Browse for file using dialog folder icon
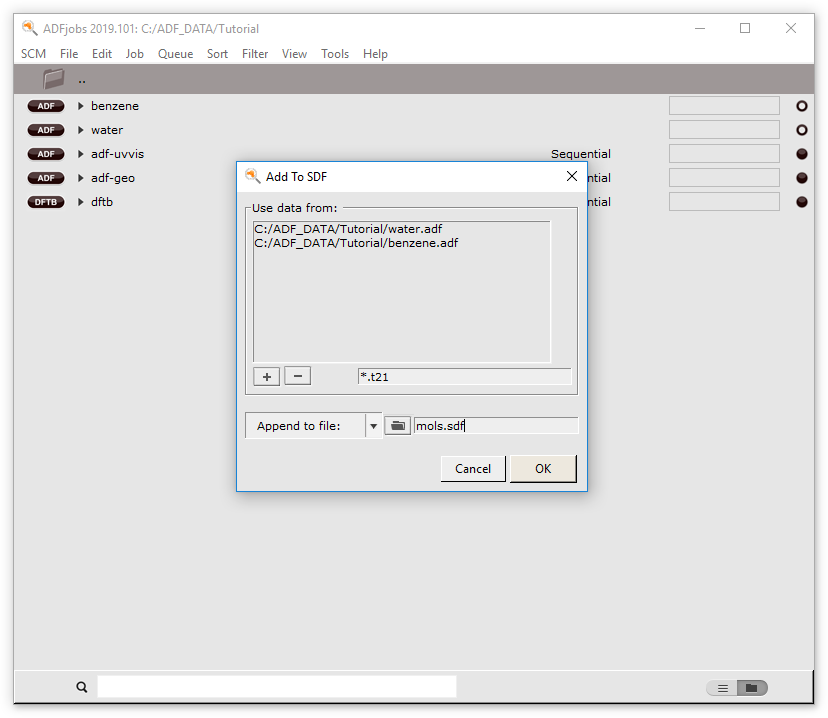 coord(397,426)
